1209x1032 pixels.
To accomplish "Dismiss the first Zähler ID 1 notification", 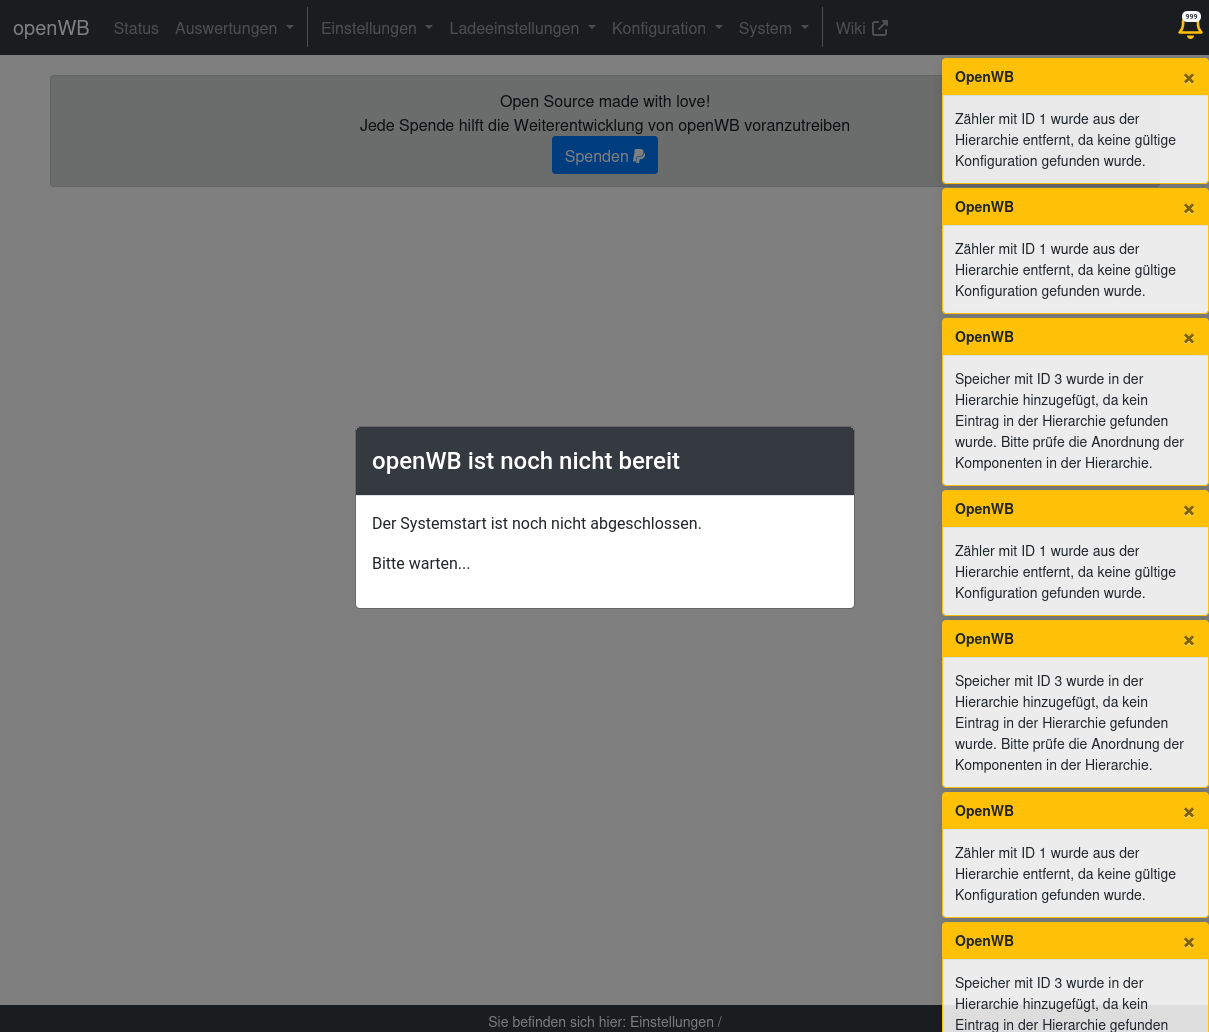I will [1189, 78].
